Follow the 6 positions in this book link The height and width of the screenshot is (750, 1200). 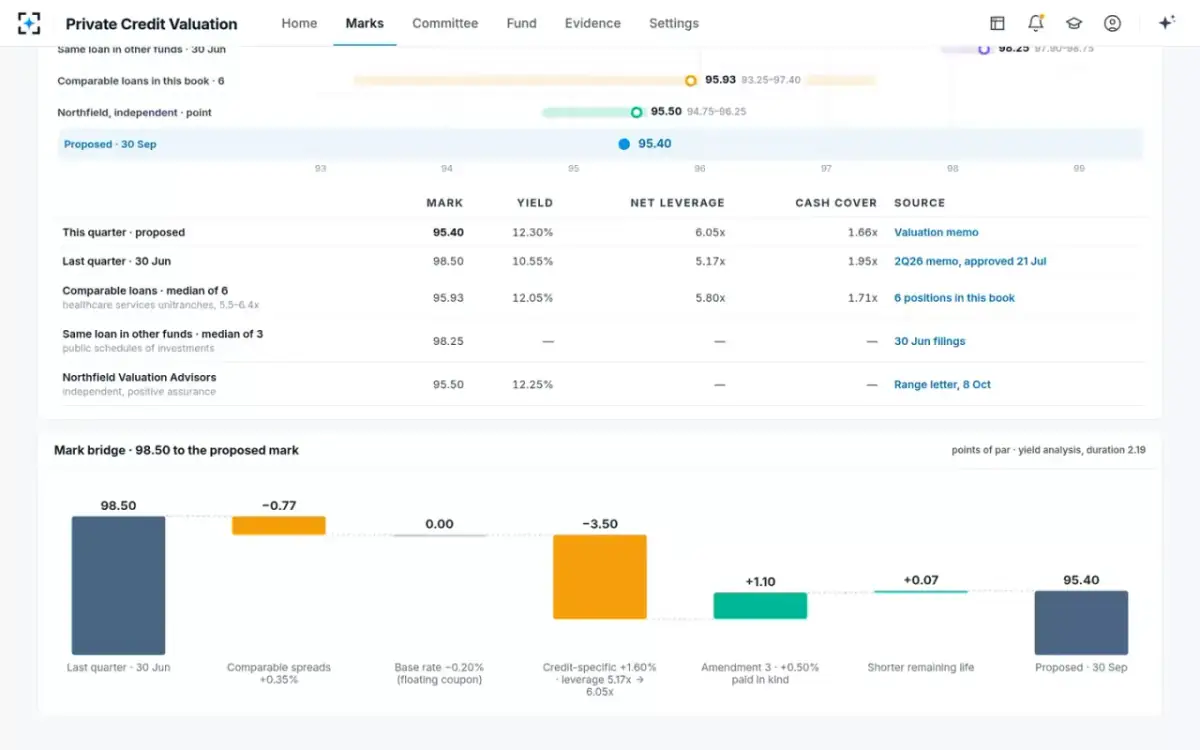(x=954, y=298)
